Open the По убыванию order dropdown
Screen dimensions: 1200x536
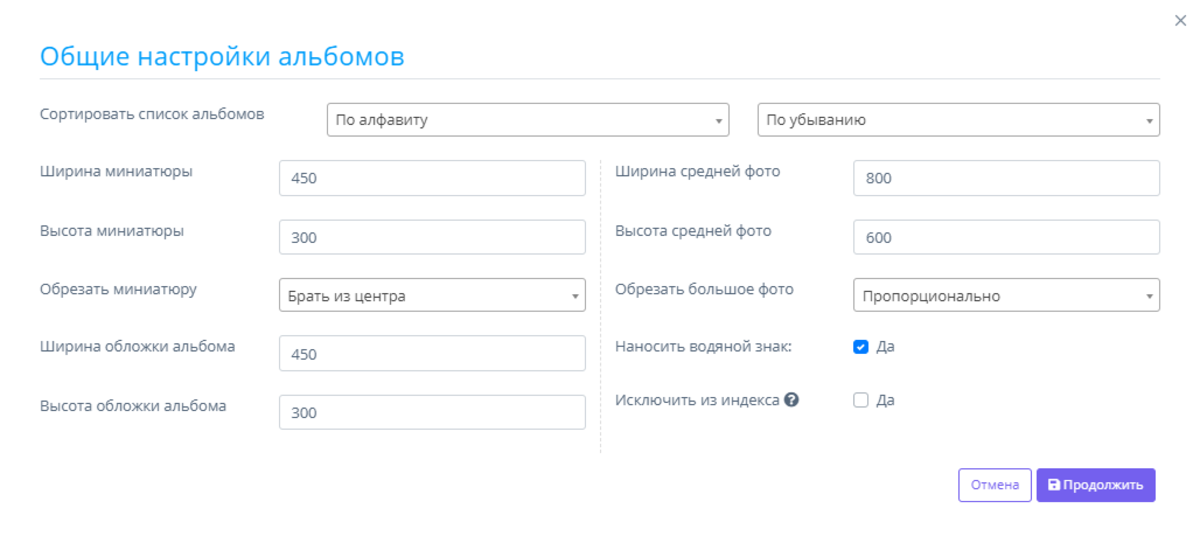point(959,120)
